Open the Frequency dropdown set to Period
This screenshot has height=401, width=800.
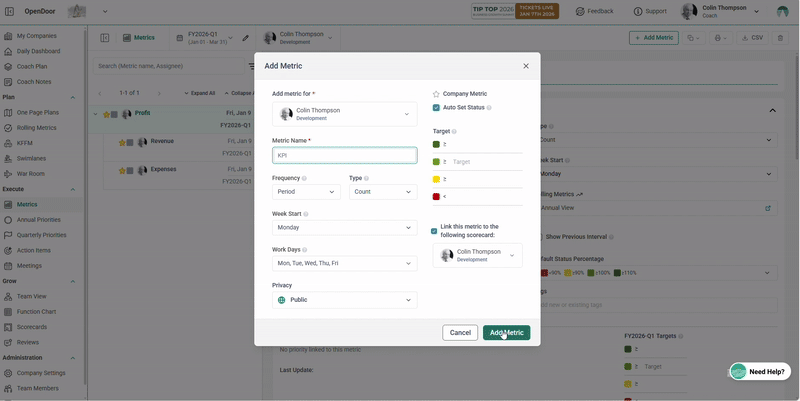306,192
